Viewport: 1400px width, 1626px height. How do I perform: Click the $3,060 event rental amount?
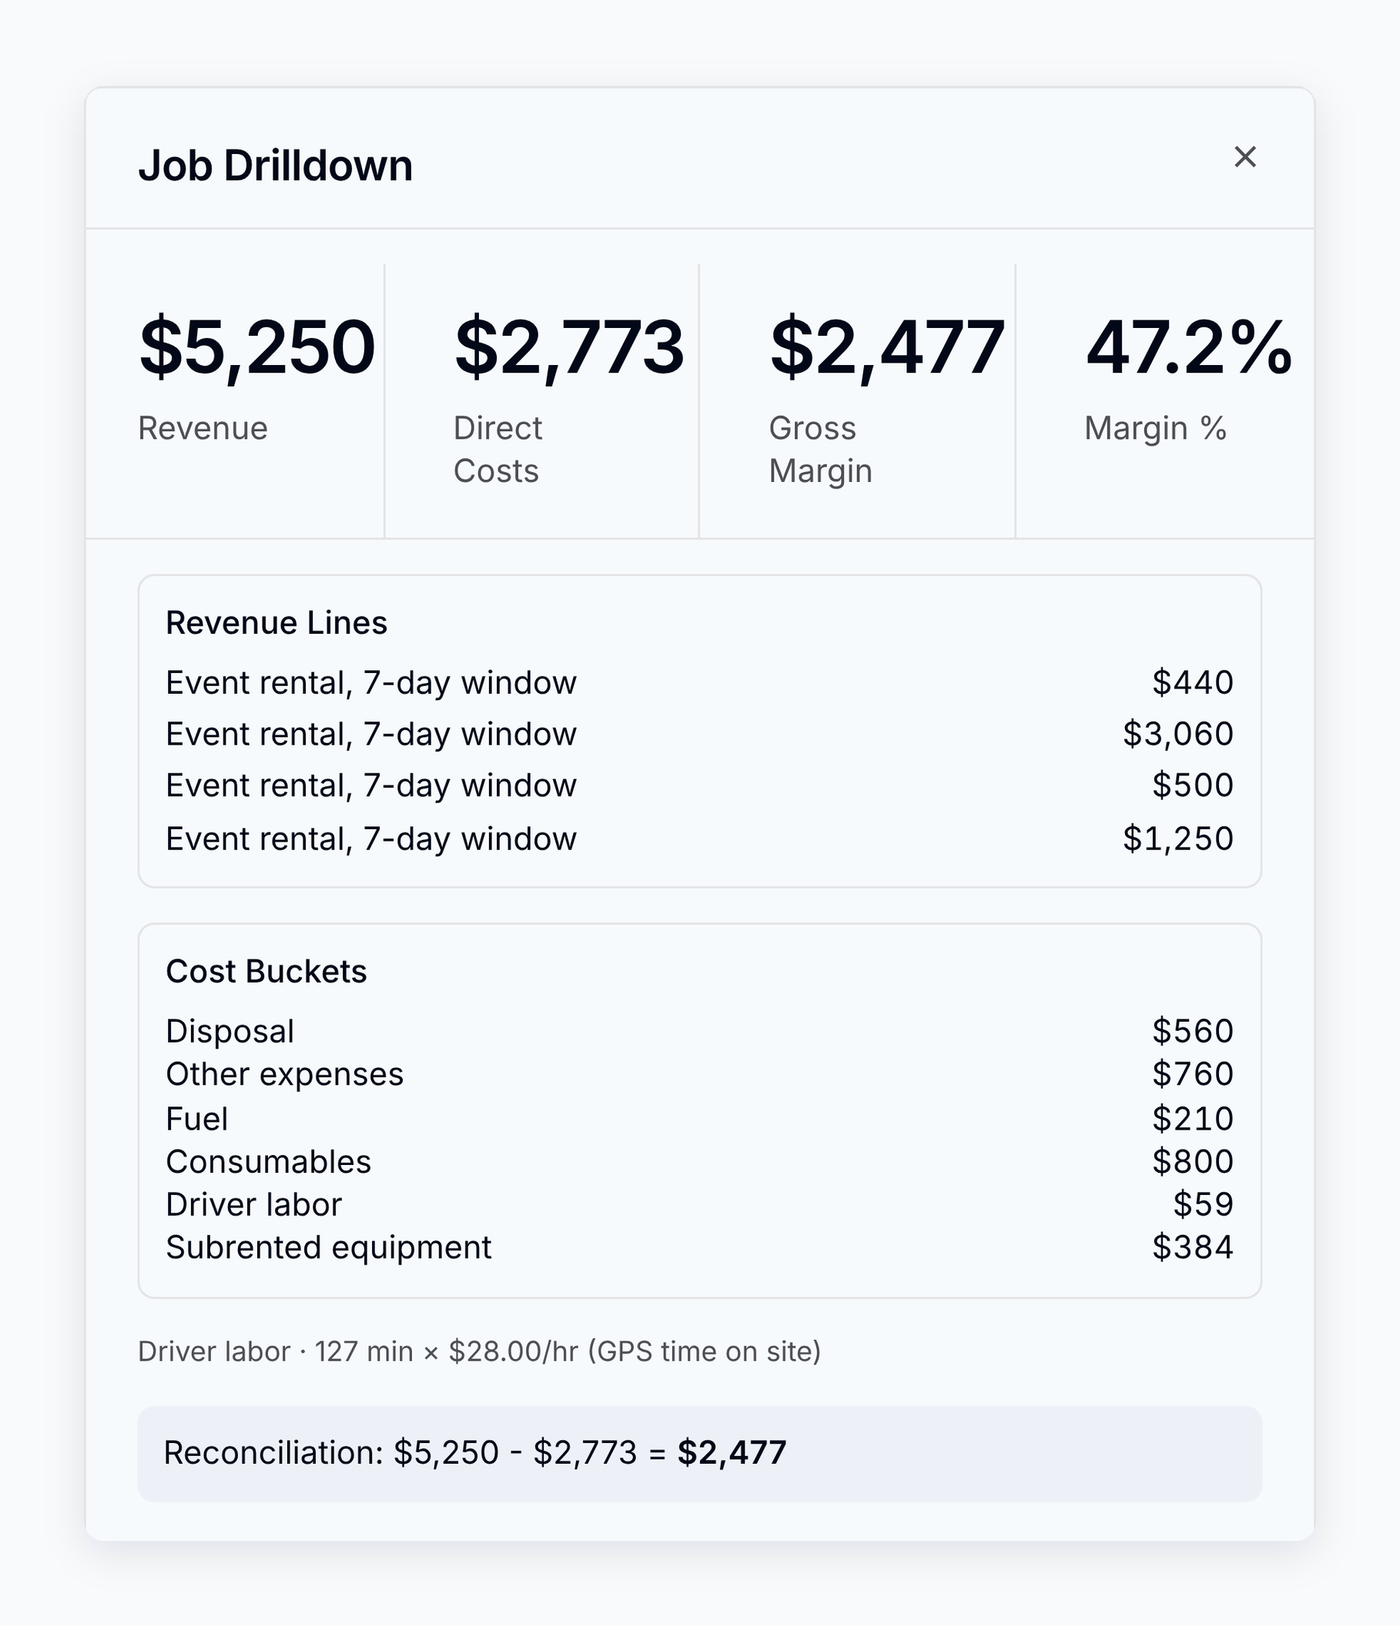point(1178,734)
